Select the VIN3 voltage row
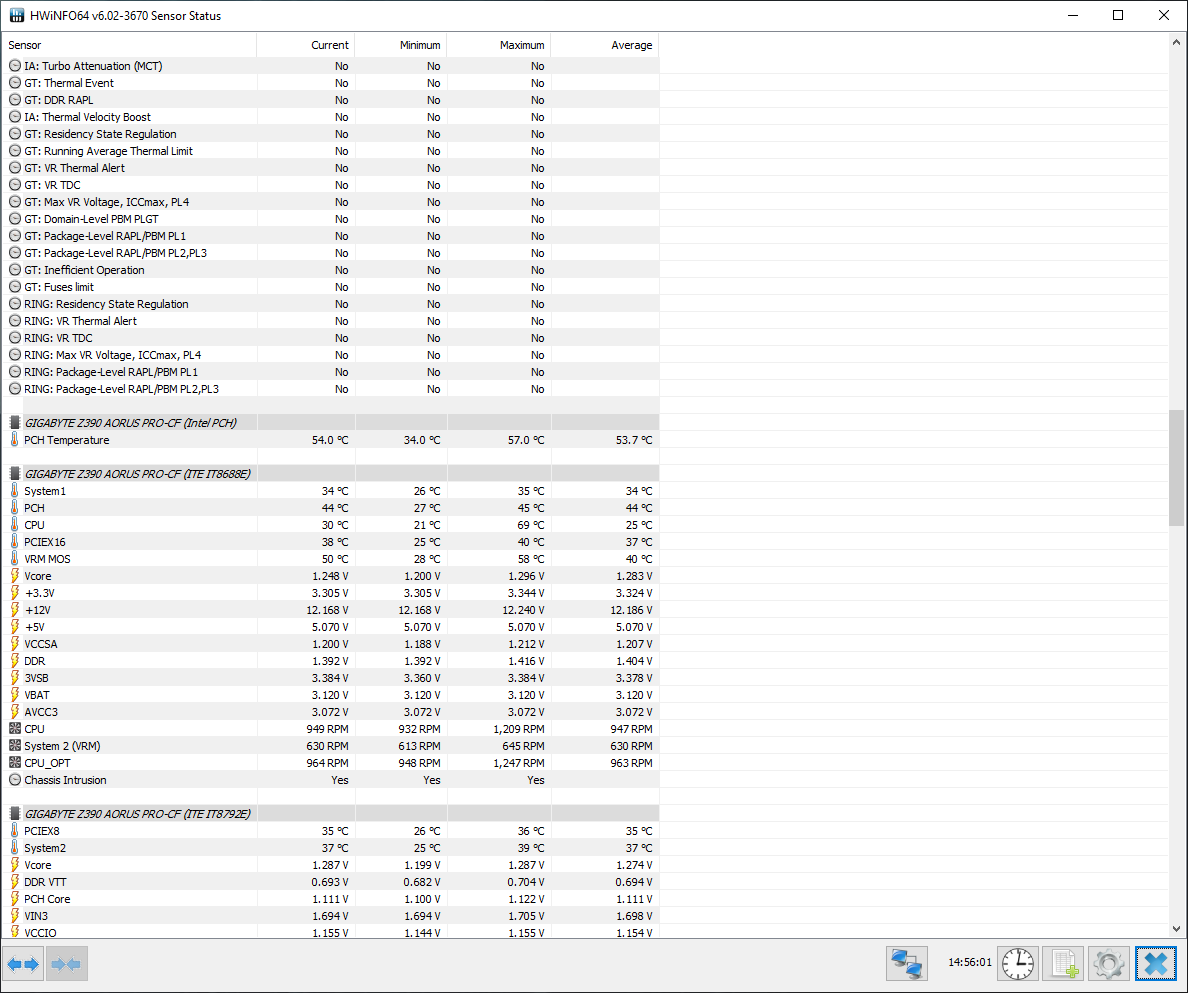 [x=330, y=916]
